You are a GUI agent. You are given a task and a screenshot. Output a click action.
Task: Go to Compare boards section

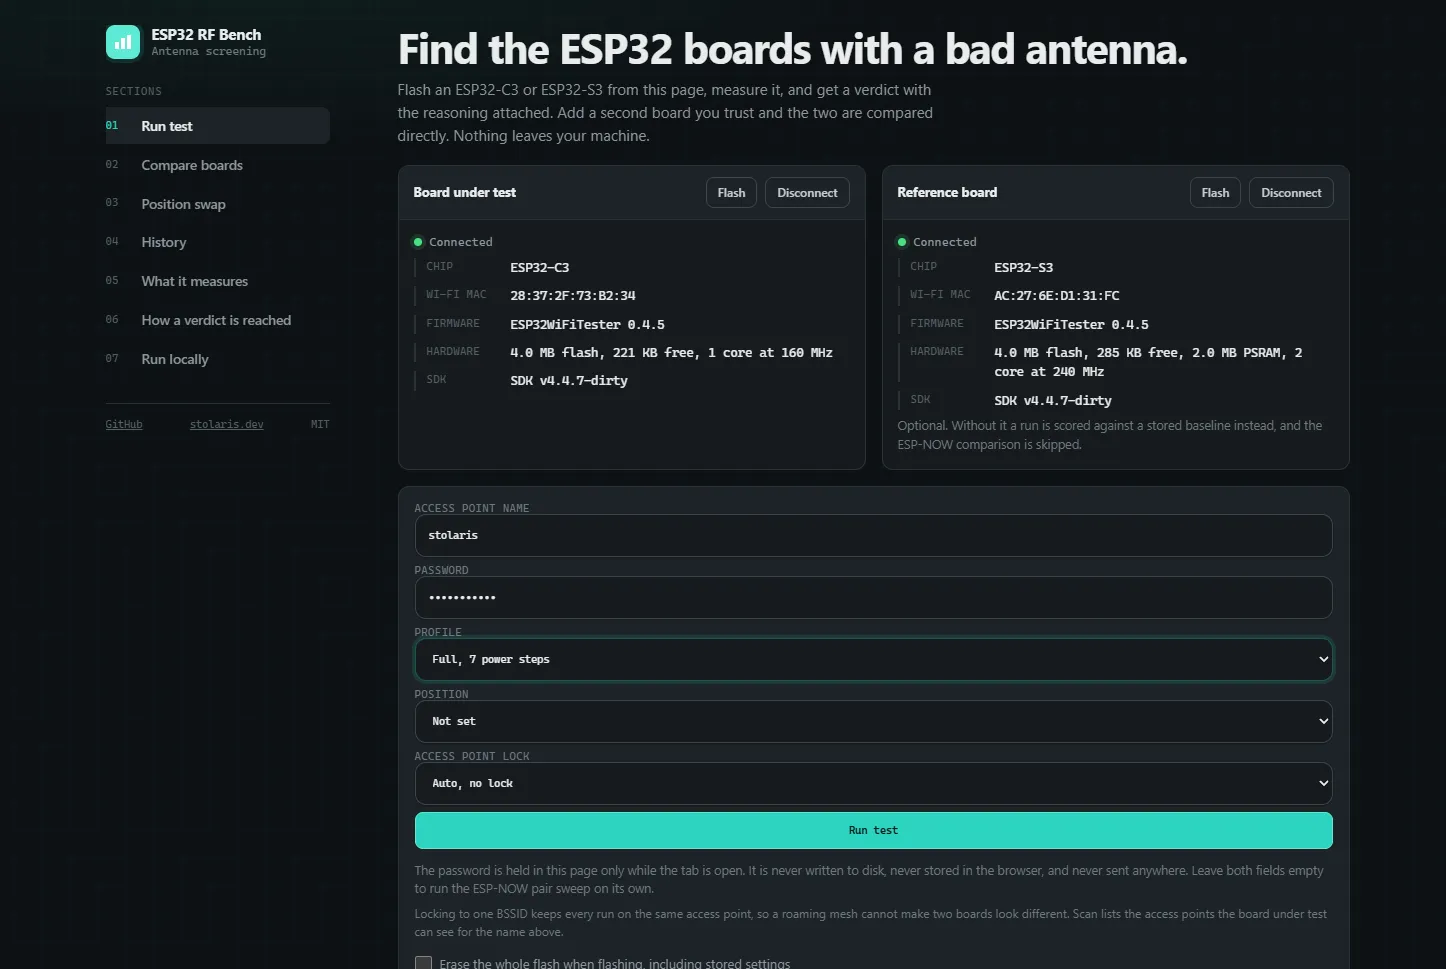[217, 165]
